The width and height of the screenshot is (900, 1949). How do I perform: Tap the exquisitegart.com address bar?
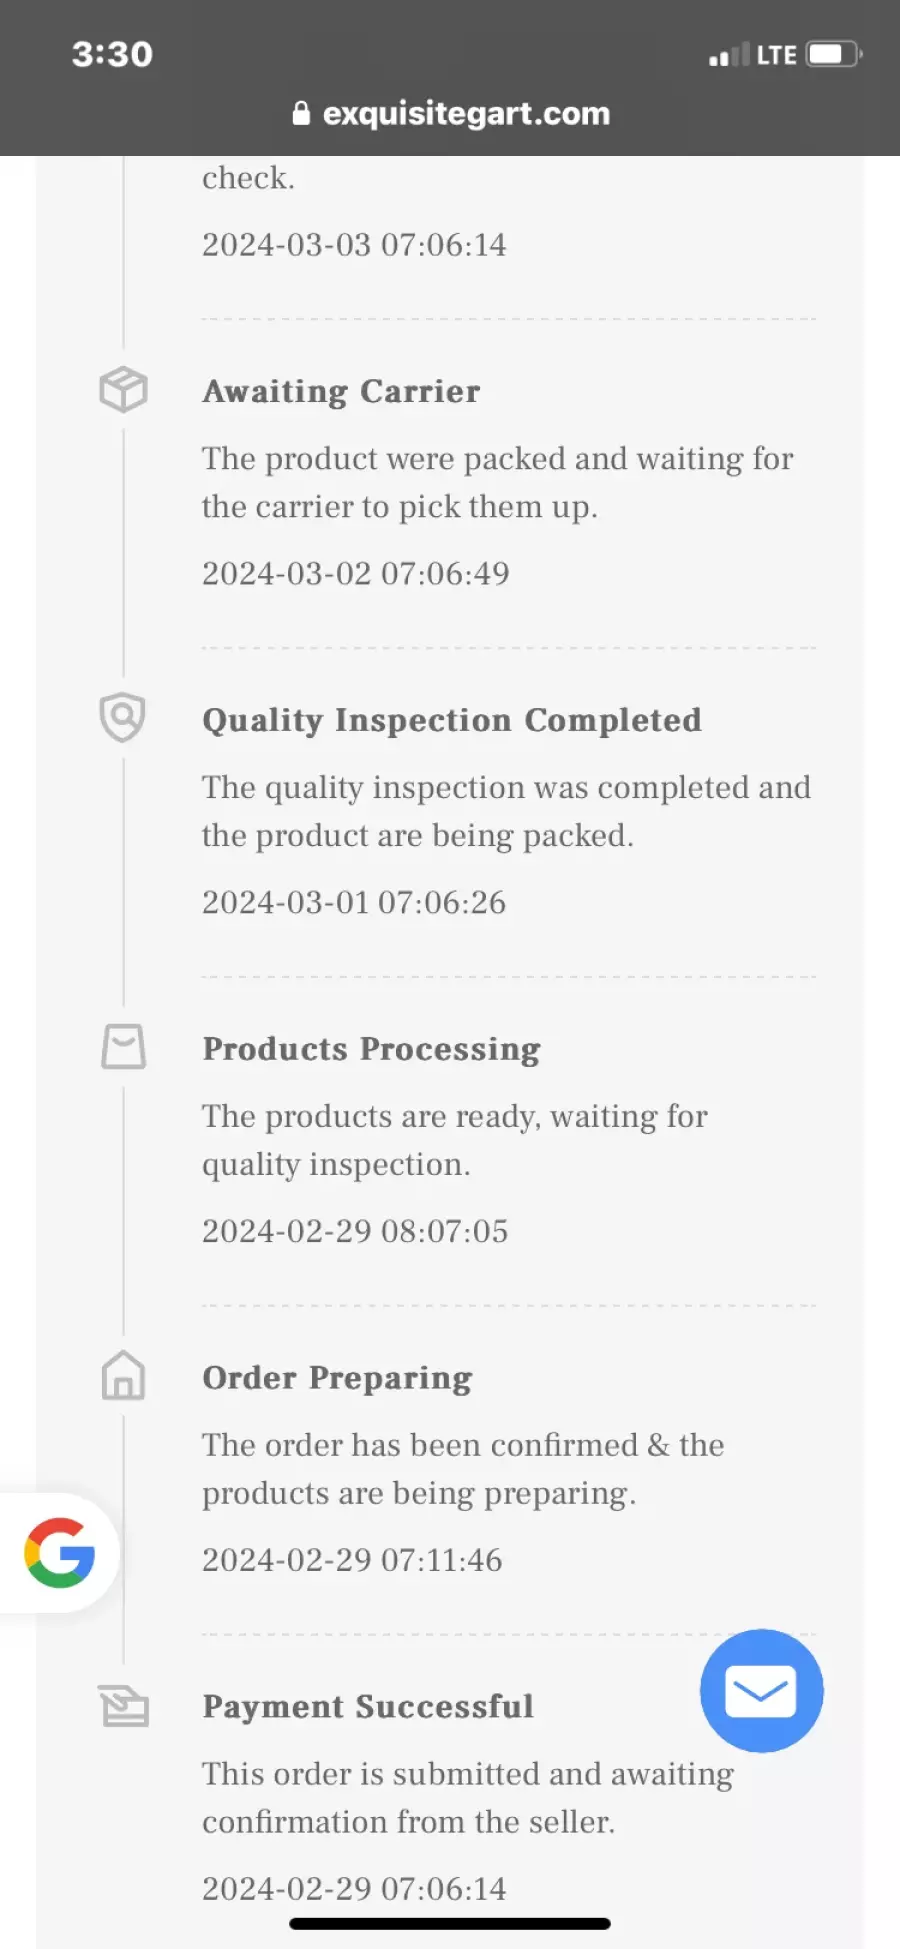pos(451,113)
